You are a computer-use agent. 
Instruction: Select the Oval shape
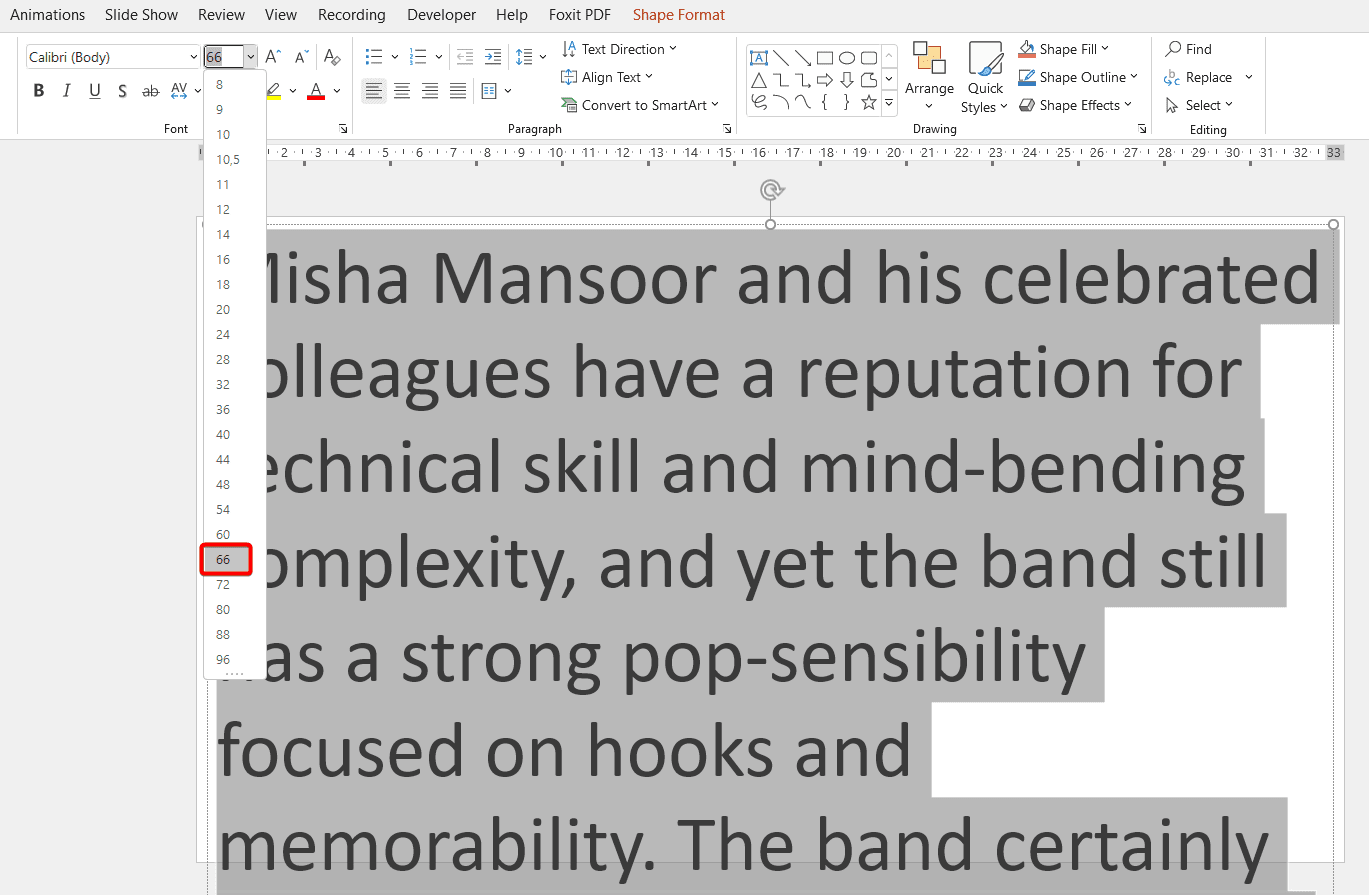coord(847,58)
